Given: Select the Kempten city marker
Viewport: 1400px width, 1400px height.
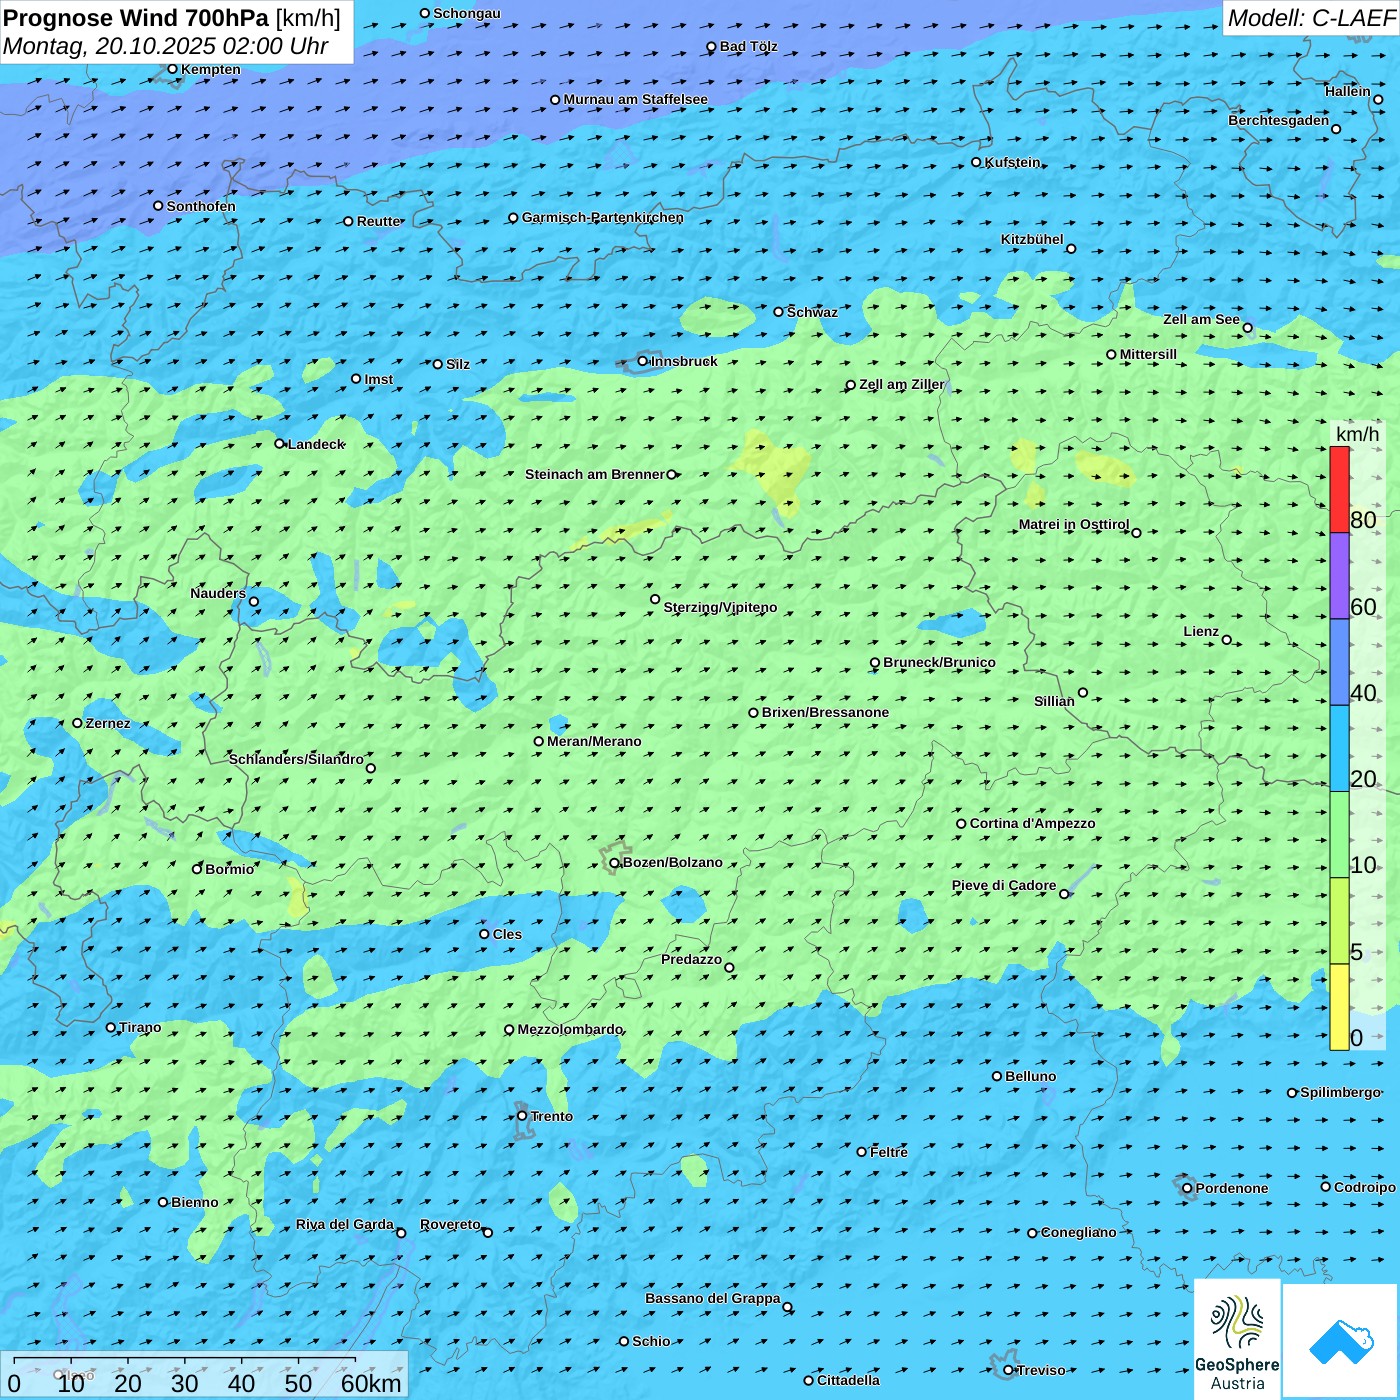Looking at the screenshot, I should tap(172, 70).
